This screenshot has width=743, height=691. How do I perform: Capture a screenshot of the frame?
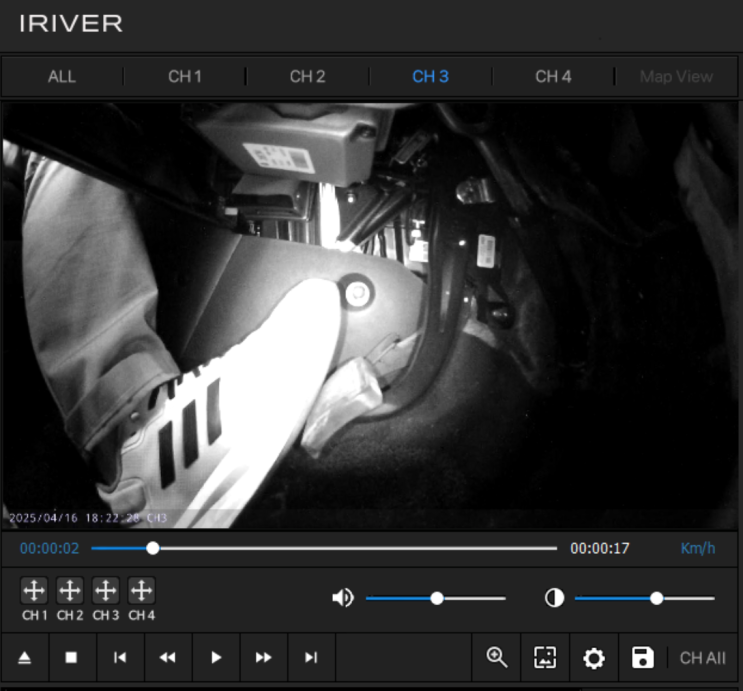[545, 658]
